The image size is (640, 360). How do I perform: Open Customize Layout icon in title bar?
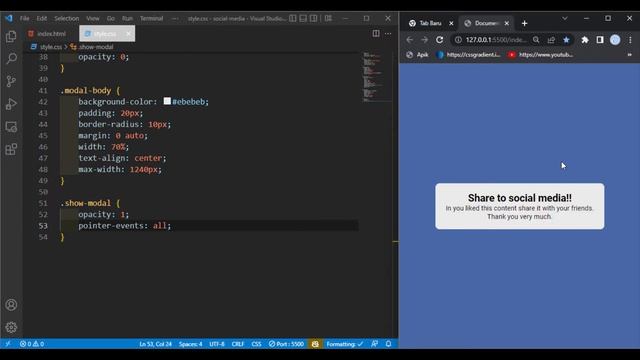tap(328, 18)
